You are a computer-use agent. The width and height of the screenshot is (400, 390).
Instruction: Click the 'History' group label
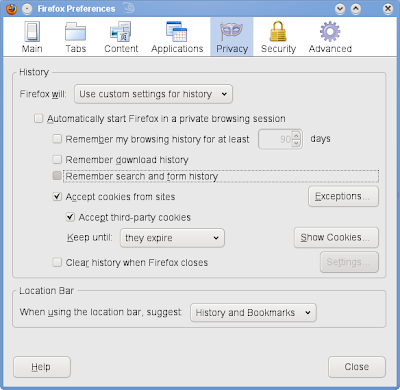tap(34, 72)
